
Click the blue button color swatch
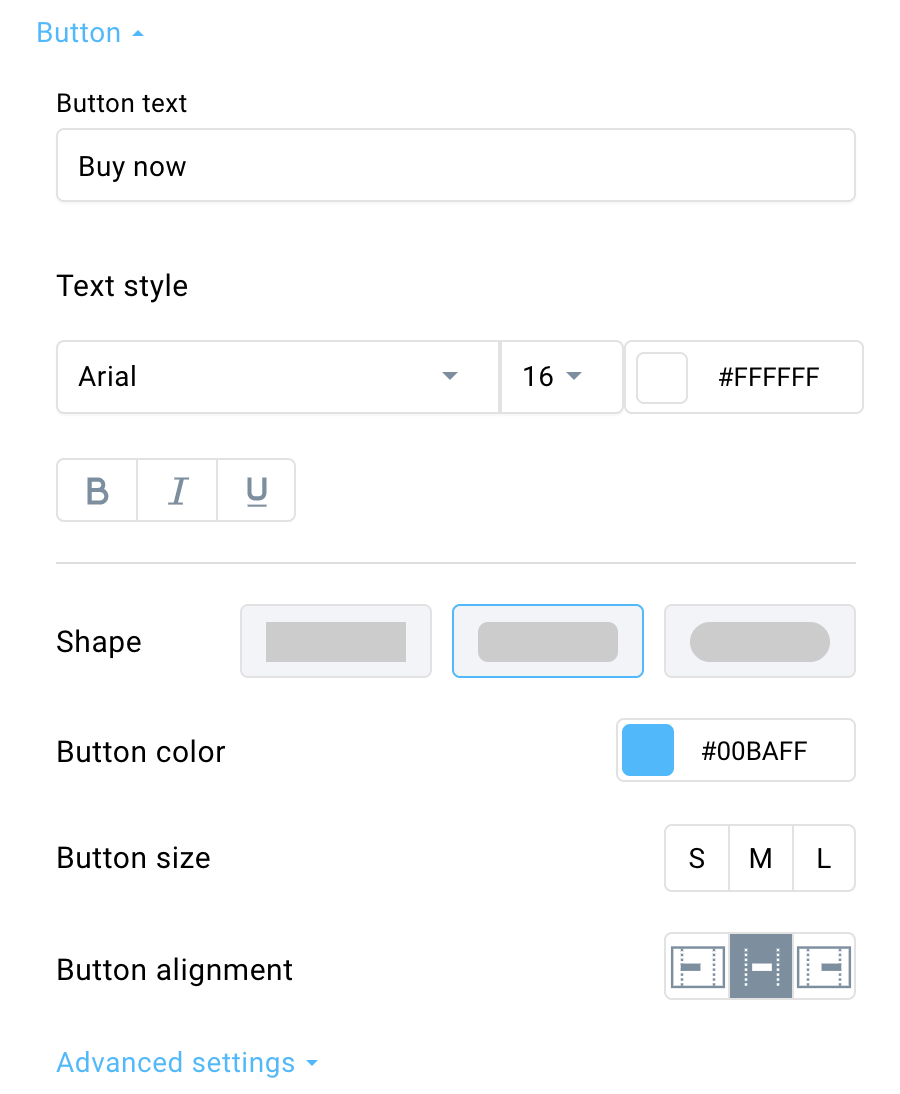click(647, 750)
